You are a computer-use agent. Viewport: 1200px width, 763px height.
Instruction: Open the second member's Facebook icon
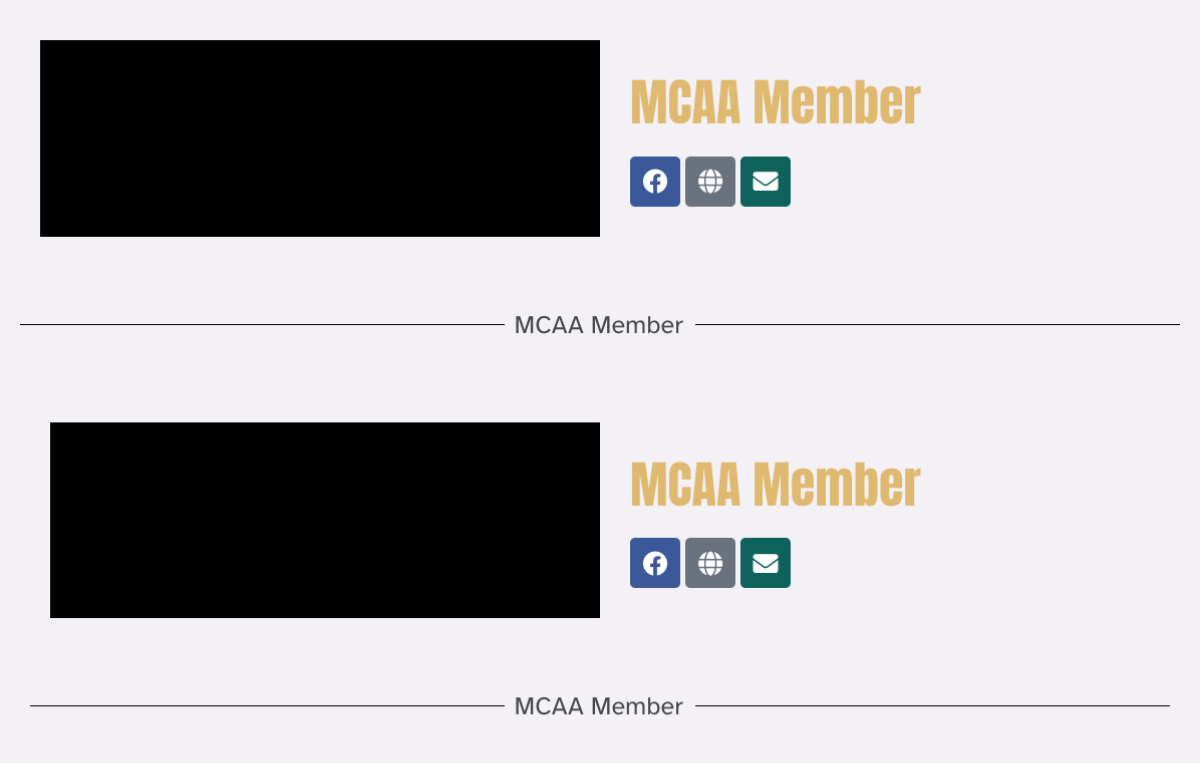[655, 563]
